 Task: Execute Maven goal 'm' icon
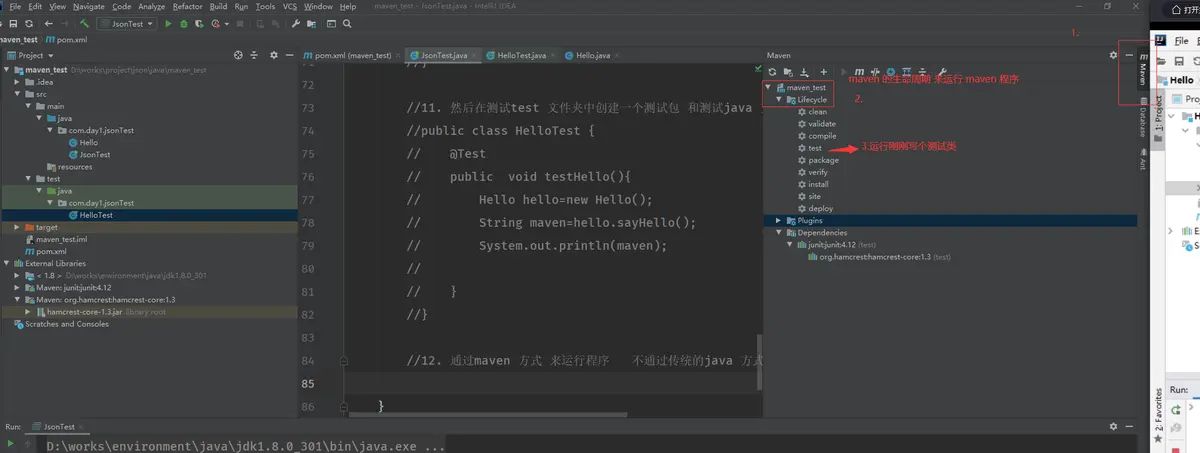(860, 72)
